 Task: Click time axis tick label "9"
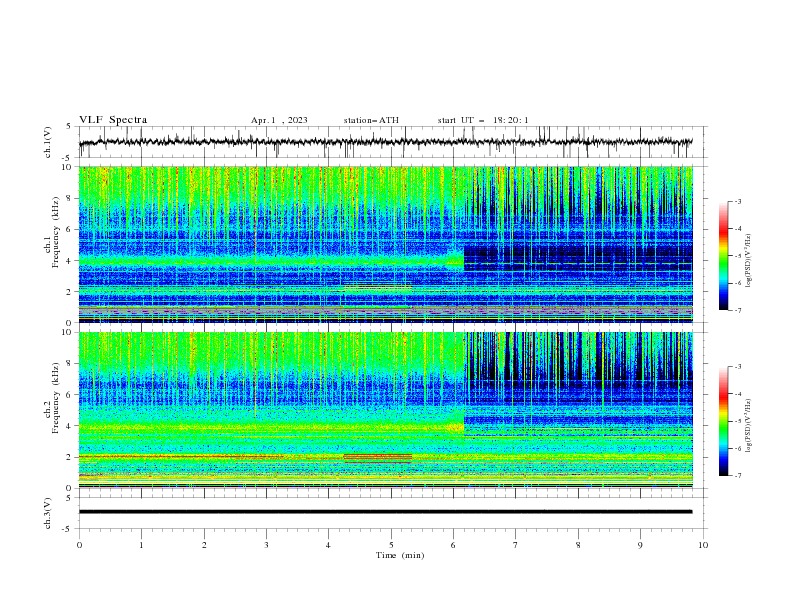click(640, 545)
